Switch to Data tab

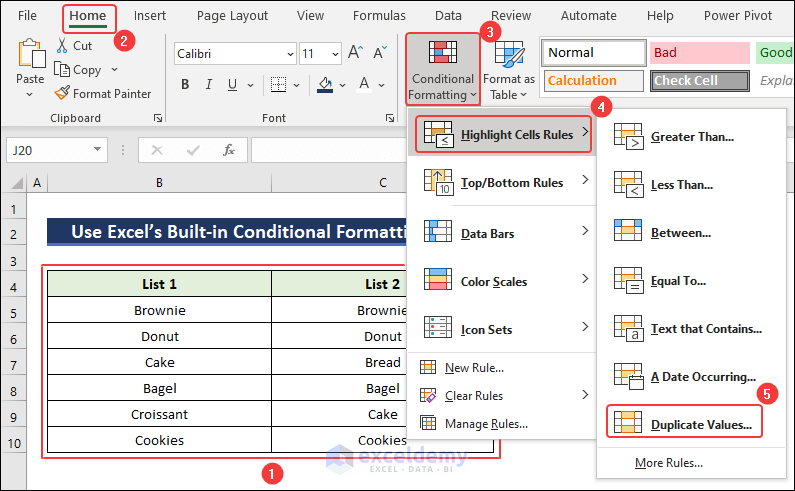coord(448,16)
